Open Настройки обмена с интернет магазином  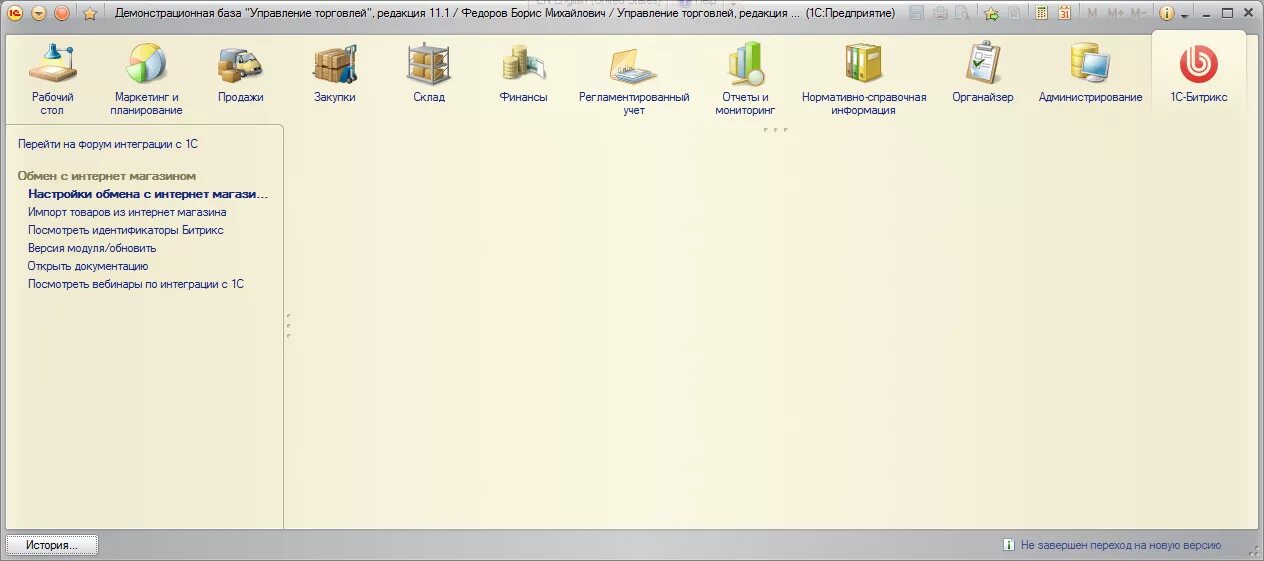tap(149, 194)
